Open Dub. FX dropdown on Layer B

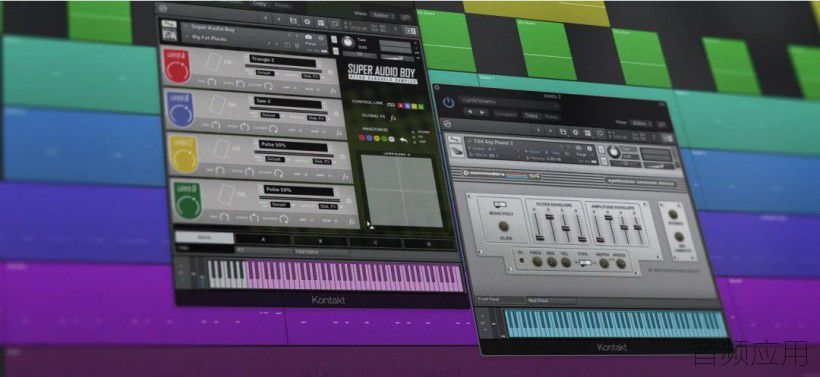[316, 118]
